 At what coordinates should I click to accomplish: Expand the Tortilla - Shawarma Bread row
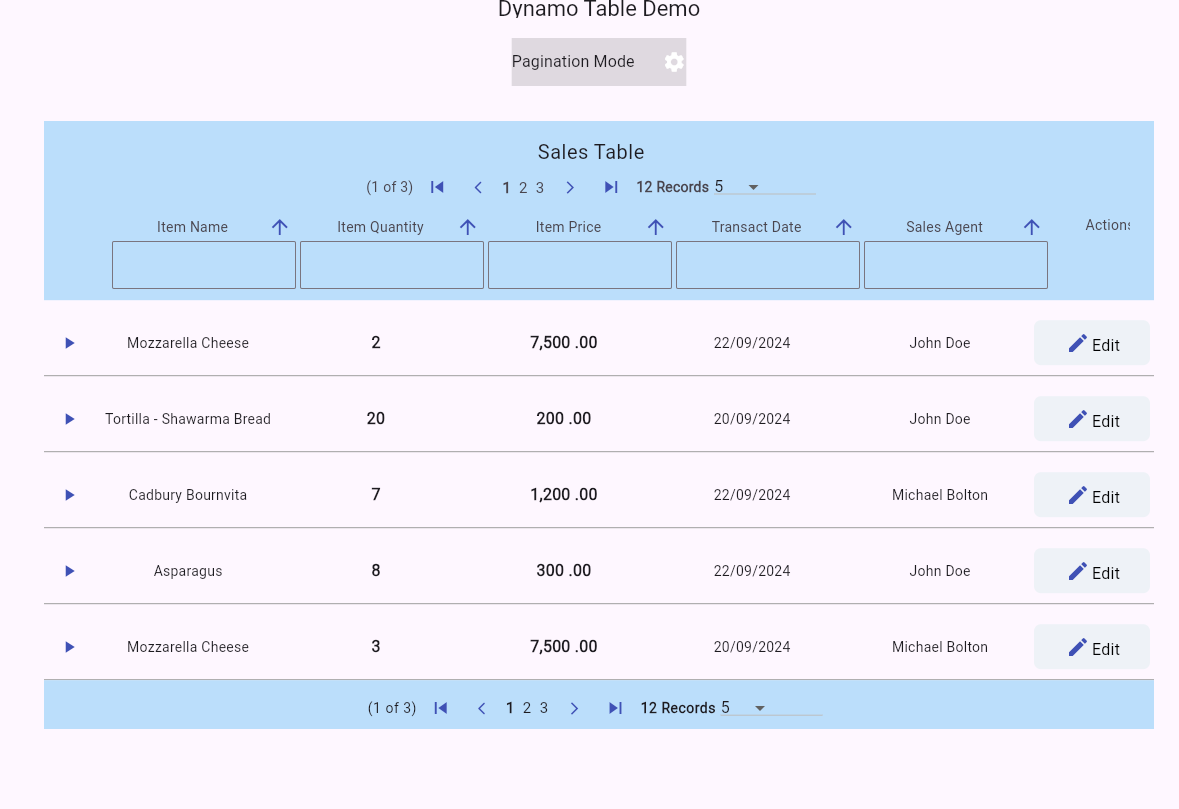69,419
